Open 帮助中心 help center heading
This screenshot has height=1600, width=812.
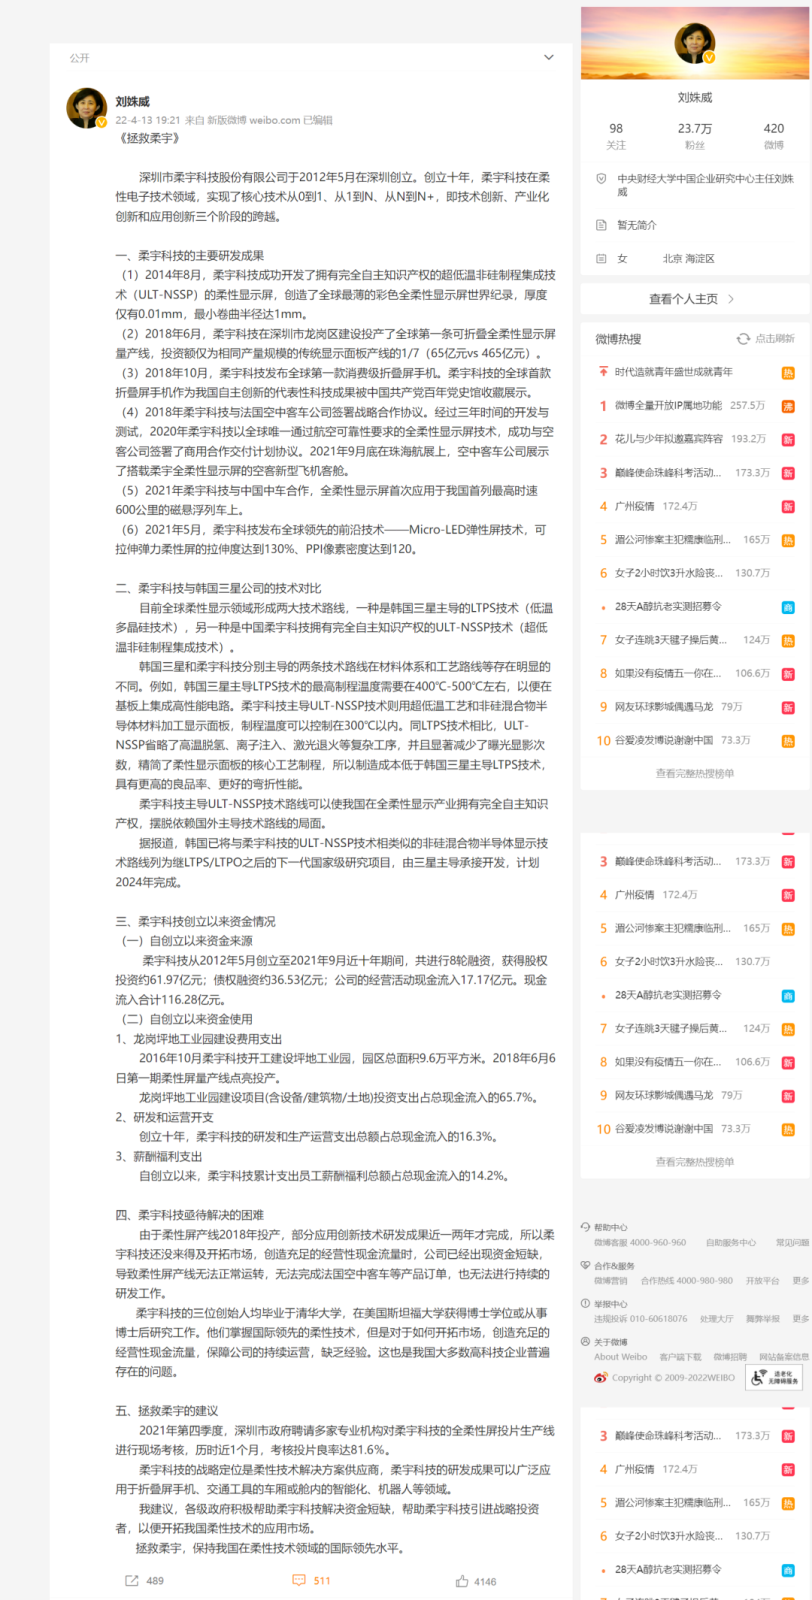pyautogui.click(x=611, y=1227)
